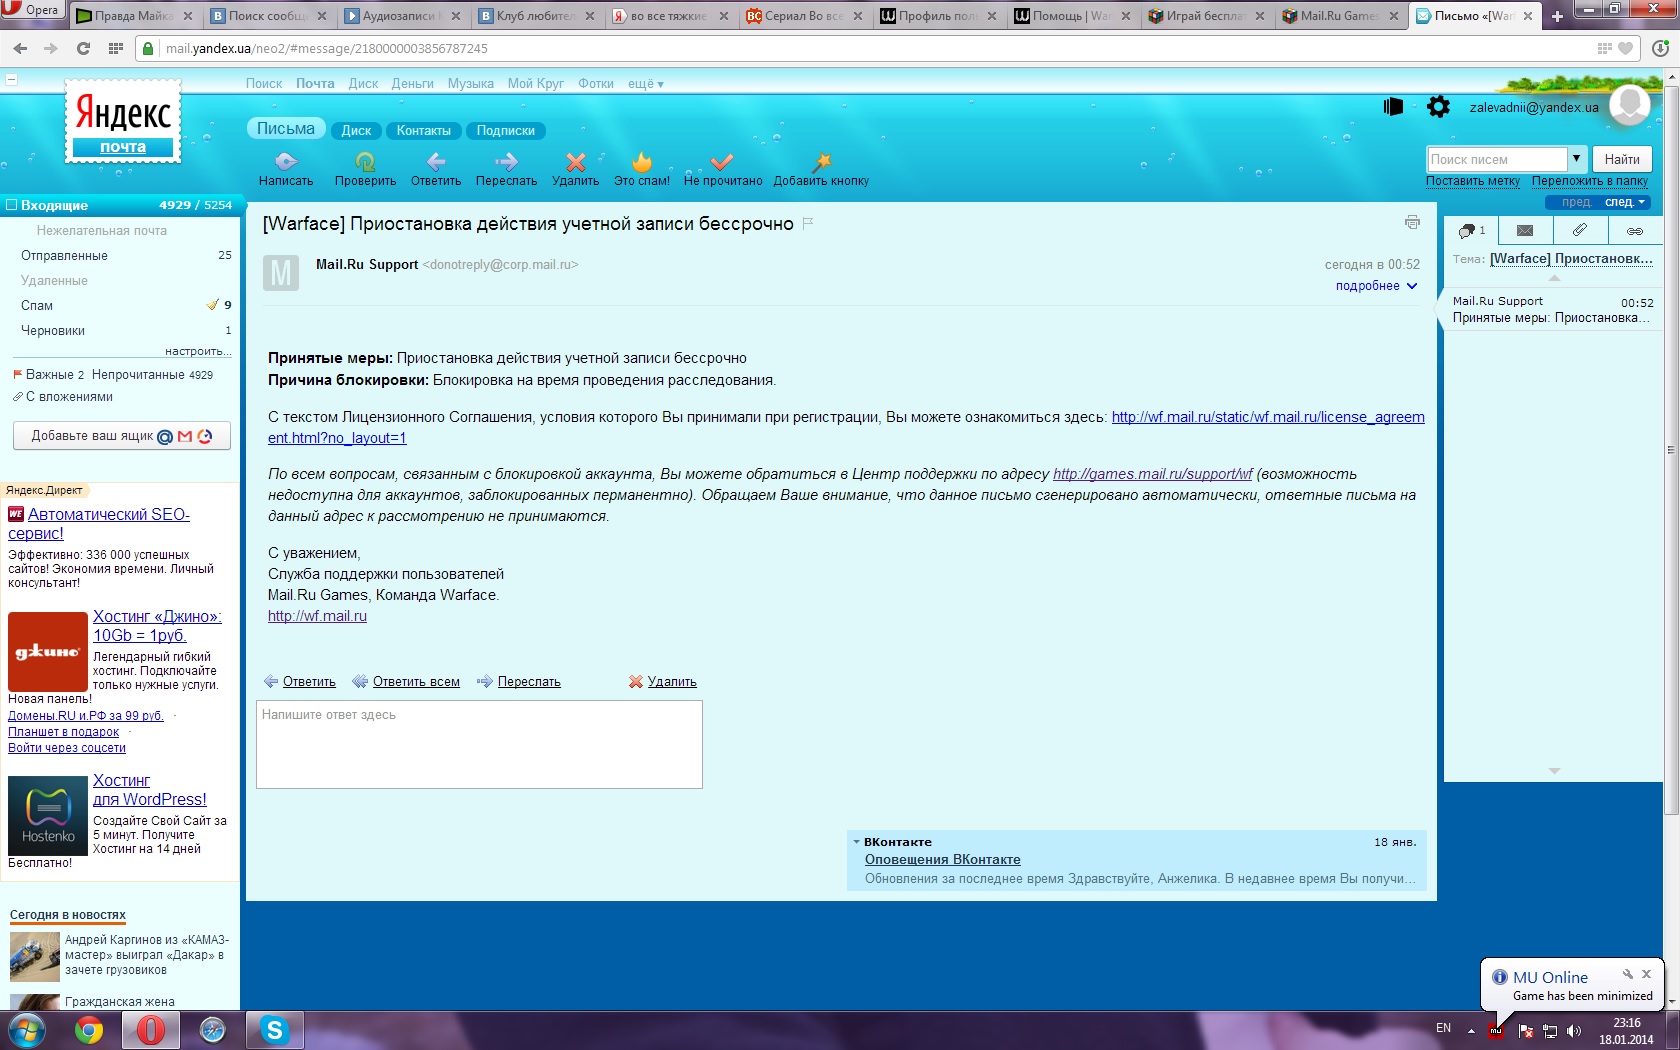1680x1050 pixels.
Task: Go back with the browser back arrow
Action: (20, 48)
